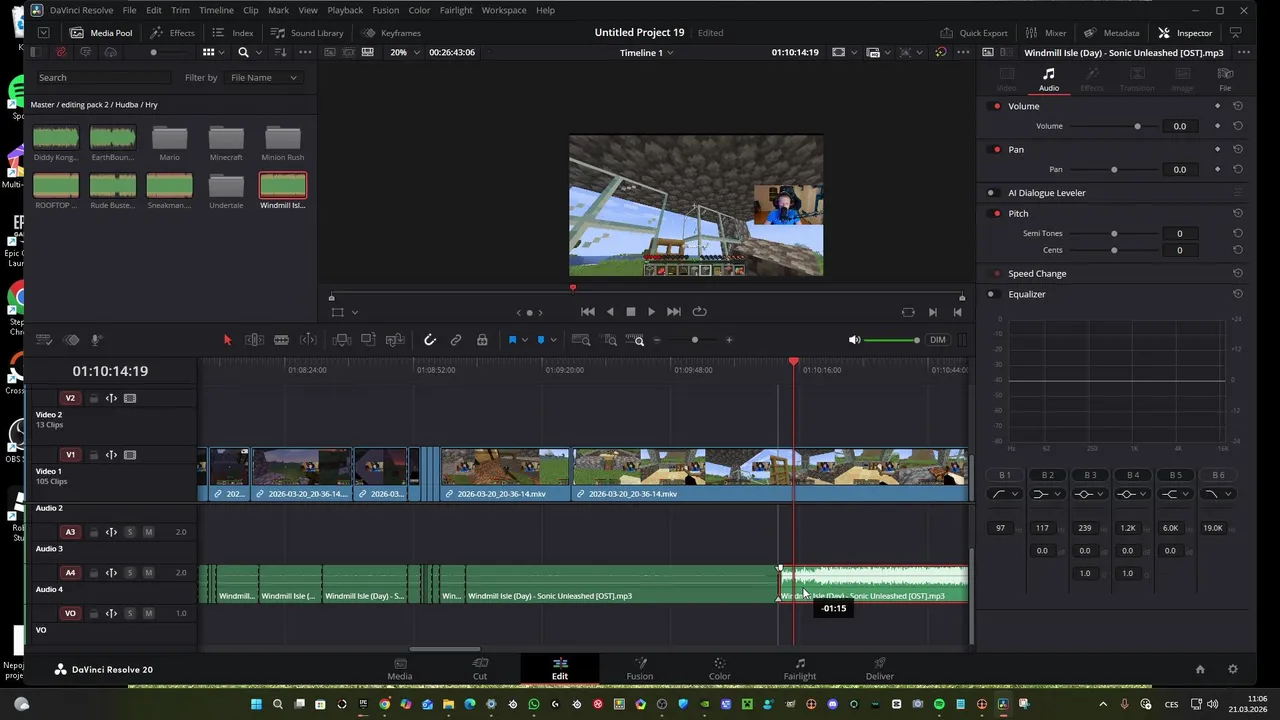Click the Replace Clip icon
The image size is (1280, 720).
coord(395,340)
